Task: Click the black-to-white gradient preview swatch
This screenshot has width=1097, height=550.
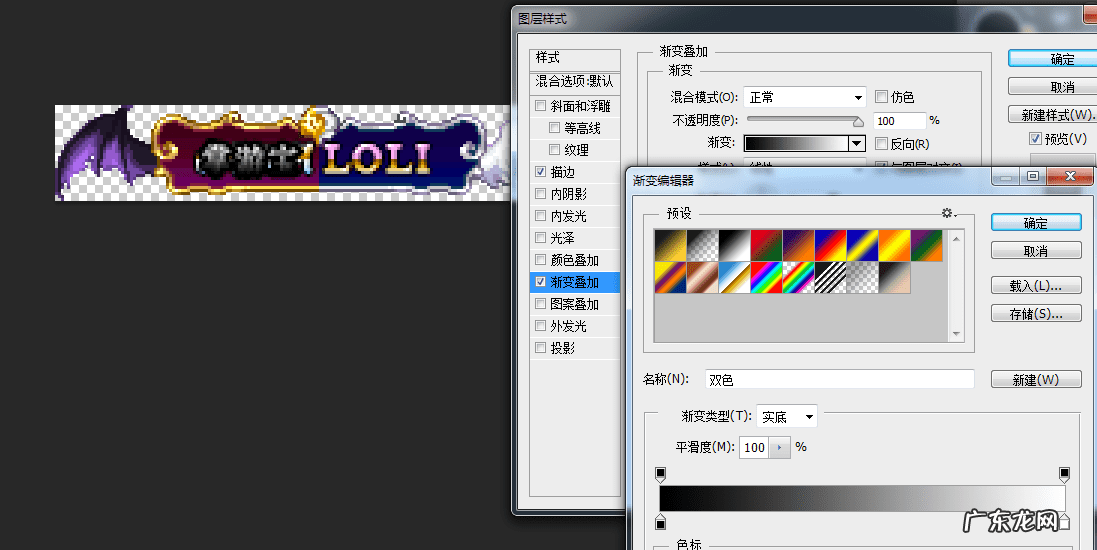Action: click(x=796, y=143)
